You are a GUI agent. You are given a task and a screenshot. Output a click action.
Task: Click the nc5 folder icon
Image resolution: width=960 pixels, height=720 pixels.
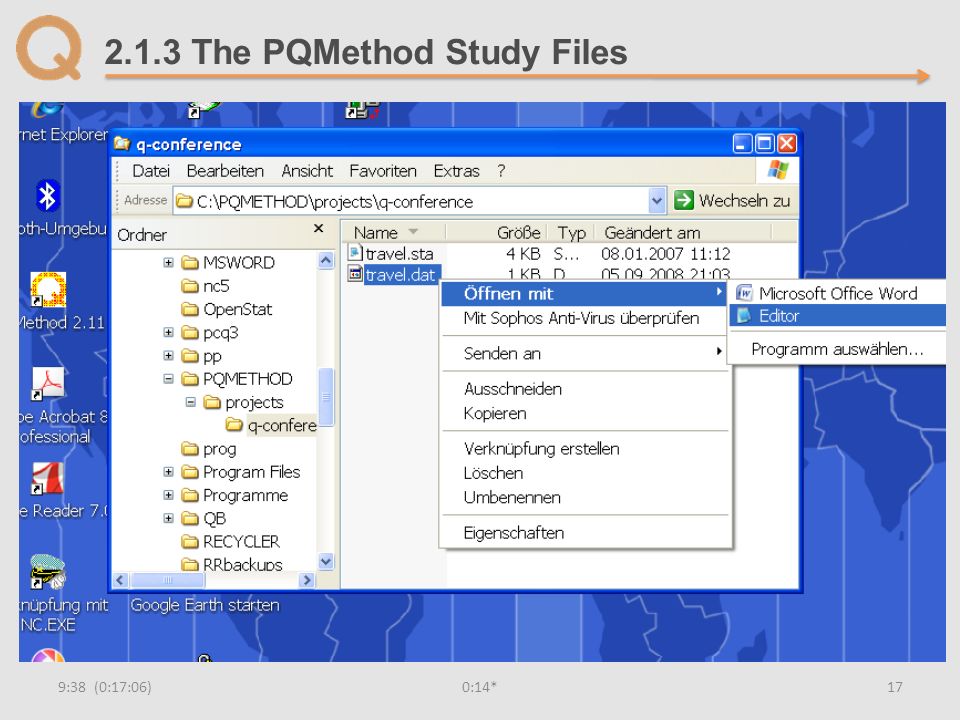(190, 286)
